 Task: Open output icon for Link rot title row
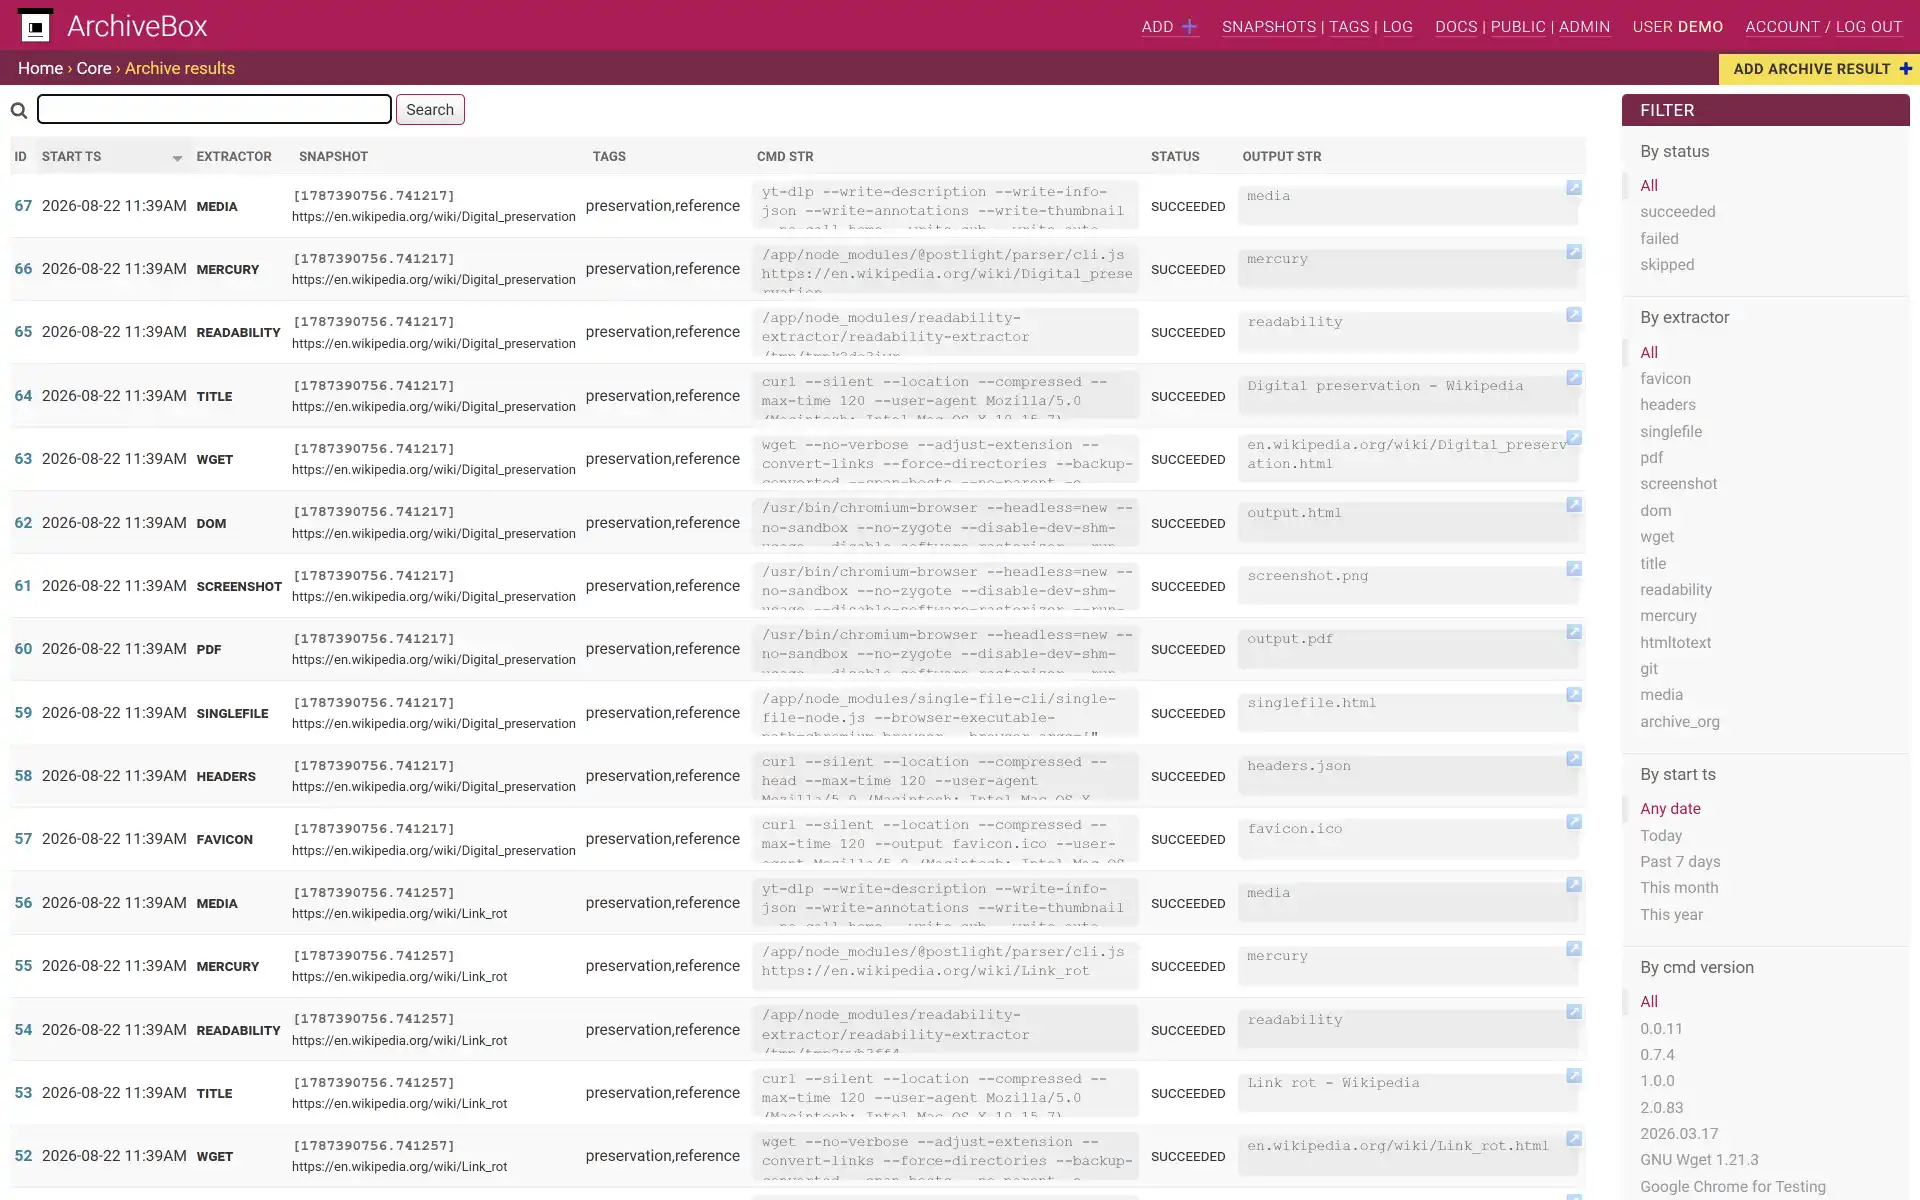click(1574, 1076)
